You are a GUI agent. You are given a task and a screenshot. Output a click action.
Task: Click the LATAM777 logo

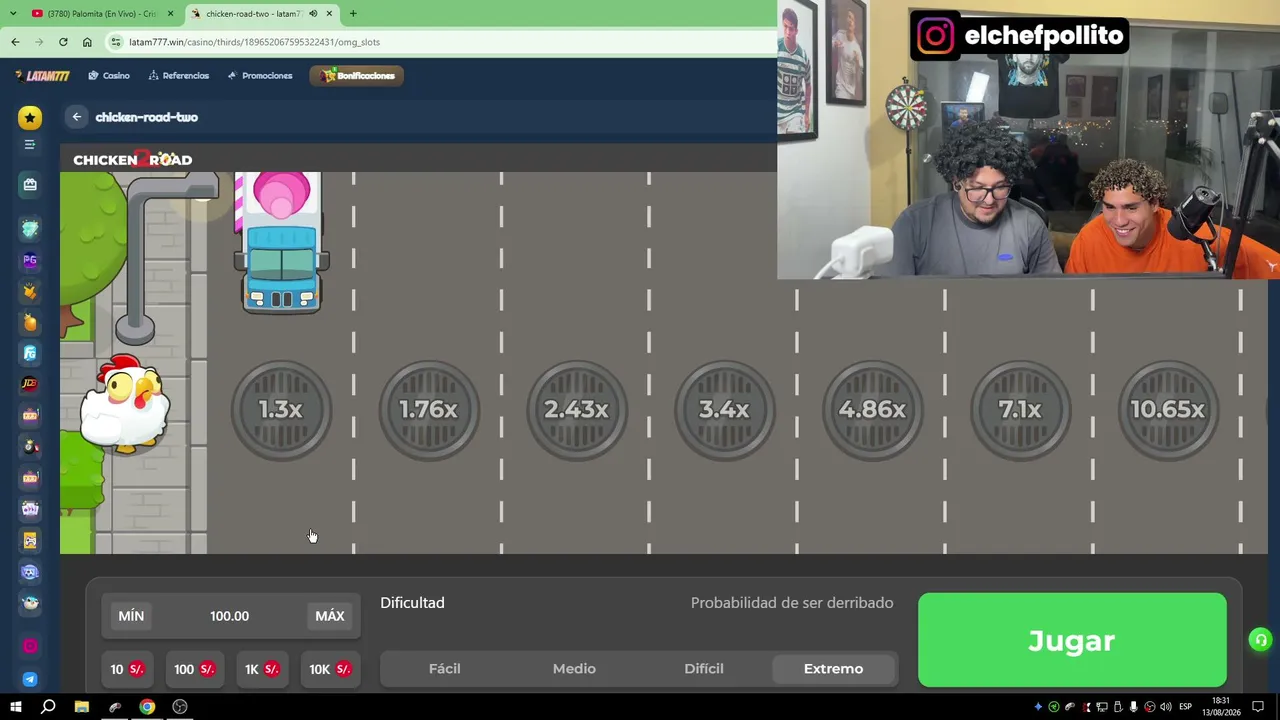click(42, 76)
